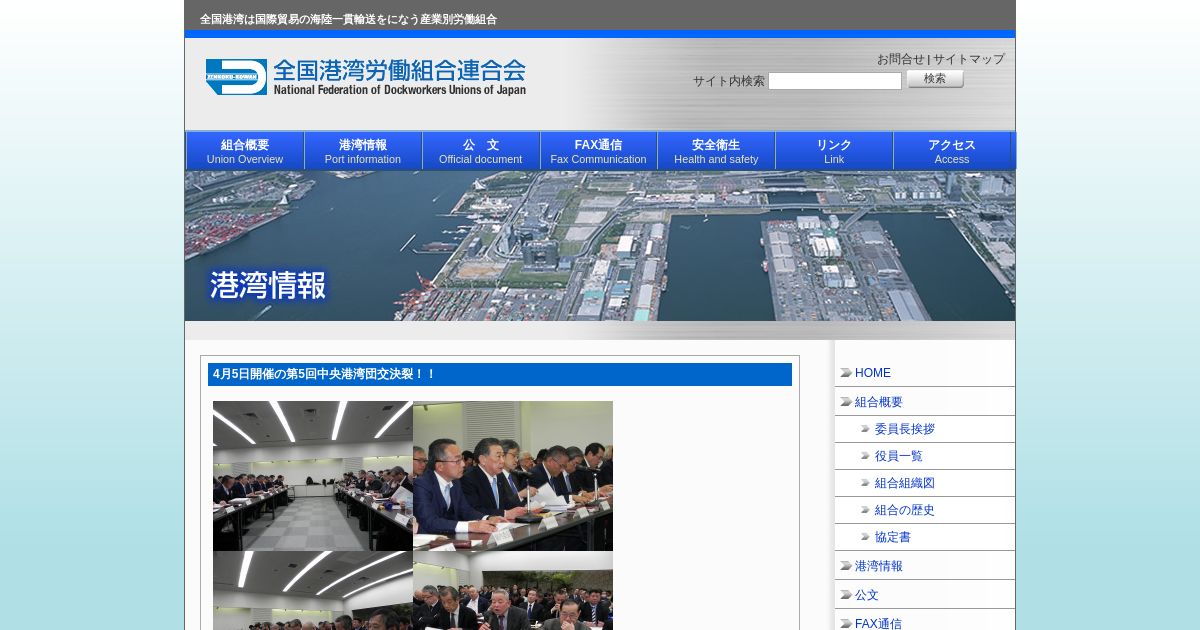Screen dimensions: 1200x630
Task: Click the arrow bullet beside 組合の歴史
Action: [866, 510]
